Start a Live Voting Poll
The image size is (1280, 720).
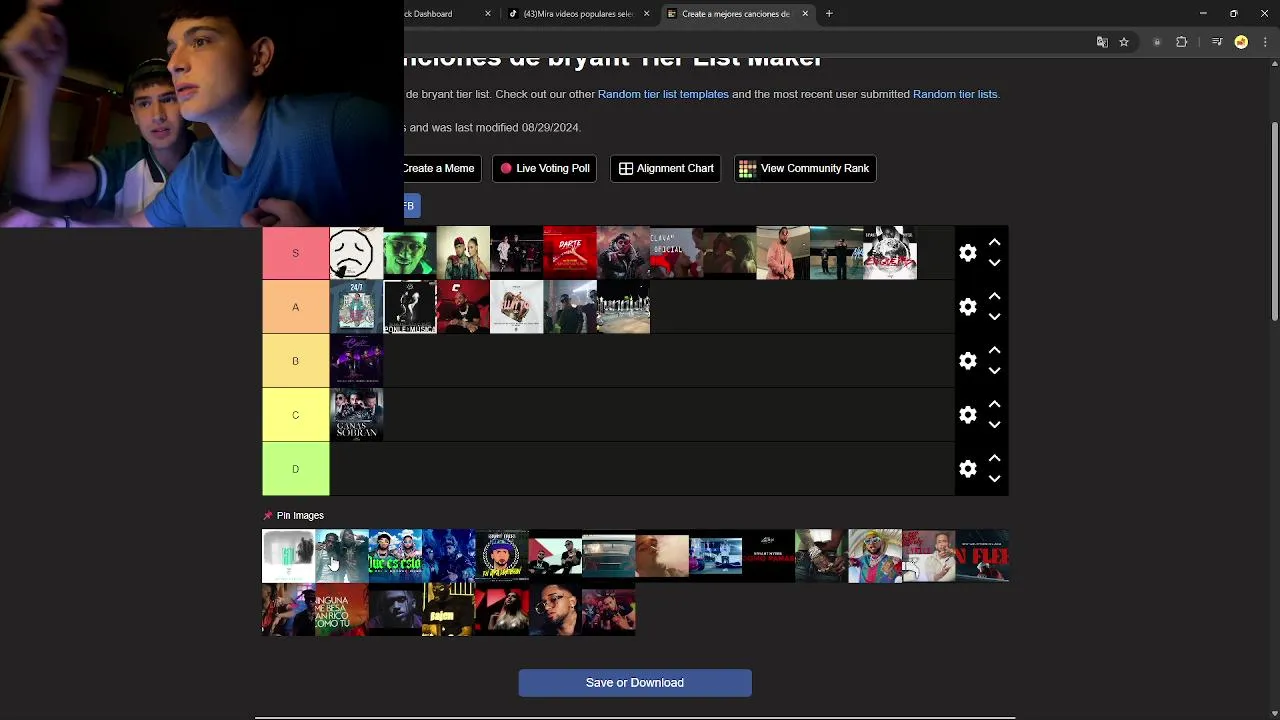(544, 168)
